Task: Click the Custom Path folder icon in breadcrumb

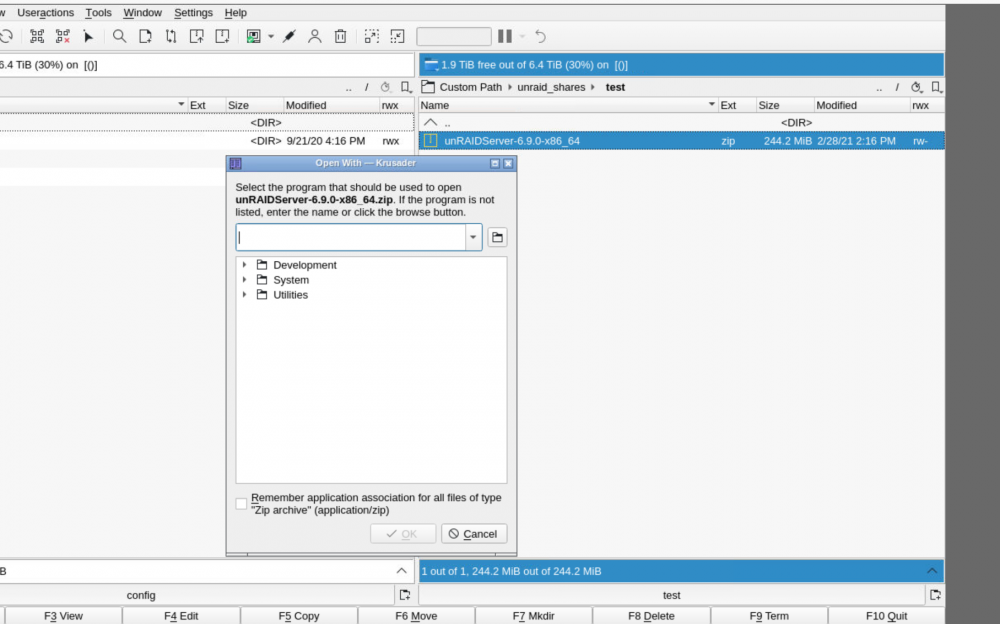Action: (x=428, y=87)
